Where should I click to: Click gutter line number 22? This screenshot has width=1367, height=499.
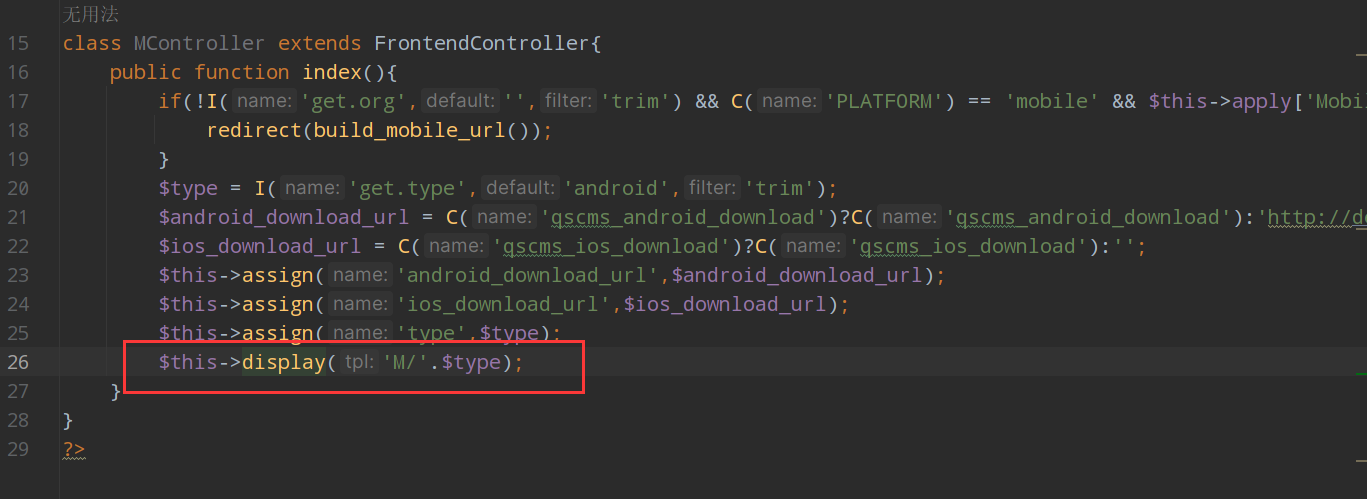click(x=17, y=247)
